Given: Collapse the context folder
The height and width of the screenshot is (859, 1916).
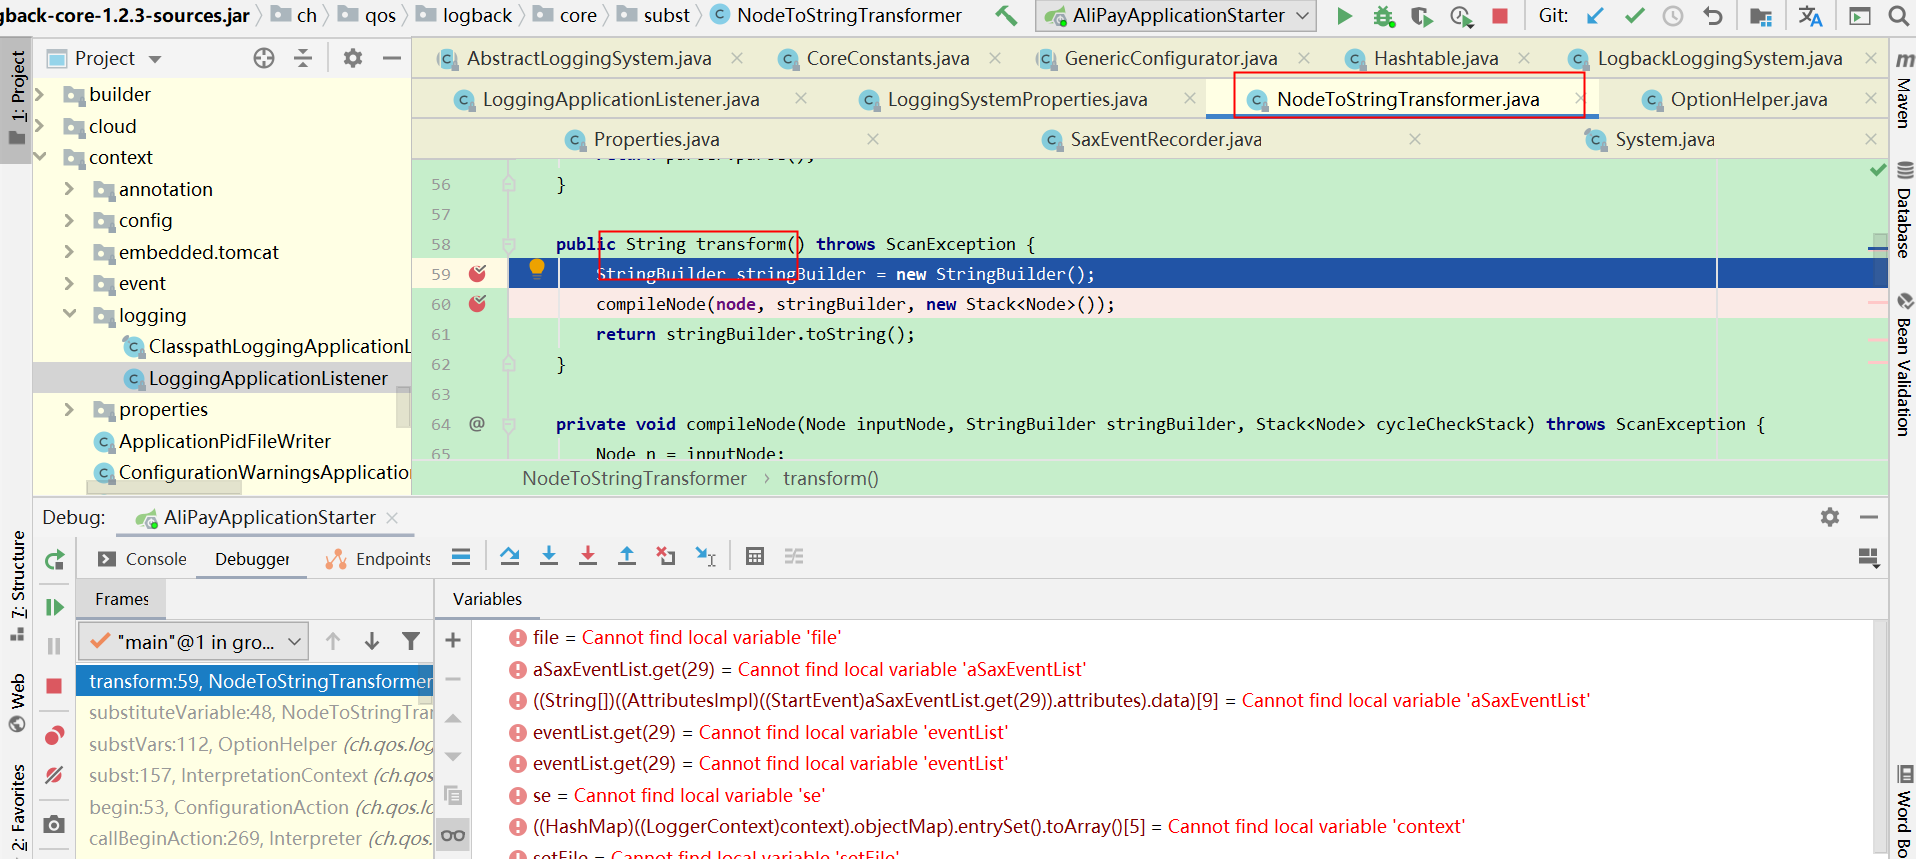Looking at the screenshot, I should tap(40, 157).
